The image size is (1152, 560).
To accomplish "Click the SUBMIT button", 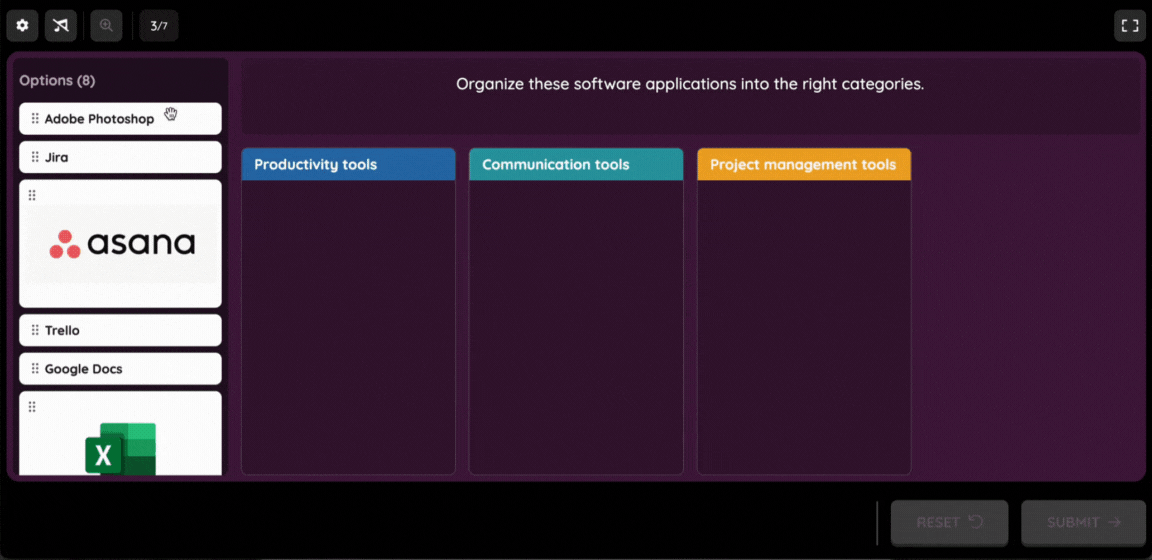I will click(1084, 523).
